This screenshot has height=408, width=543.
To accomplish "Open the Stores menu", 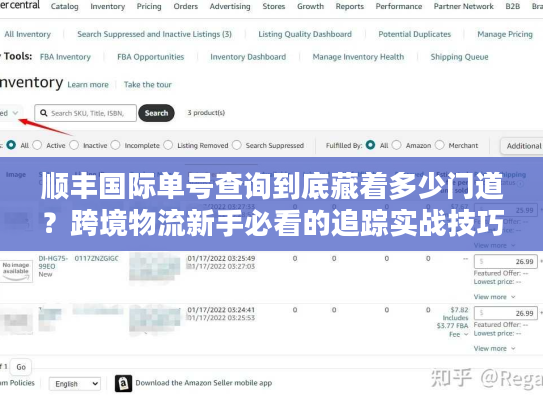I will (x=274, y=6).
